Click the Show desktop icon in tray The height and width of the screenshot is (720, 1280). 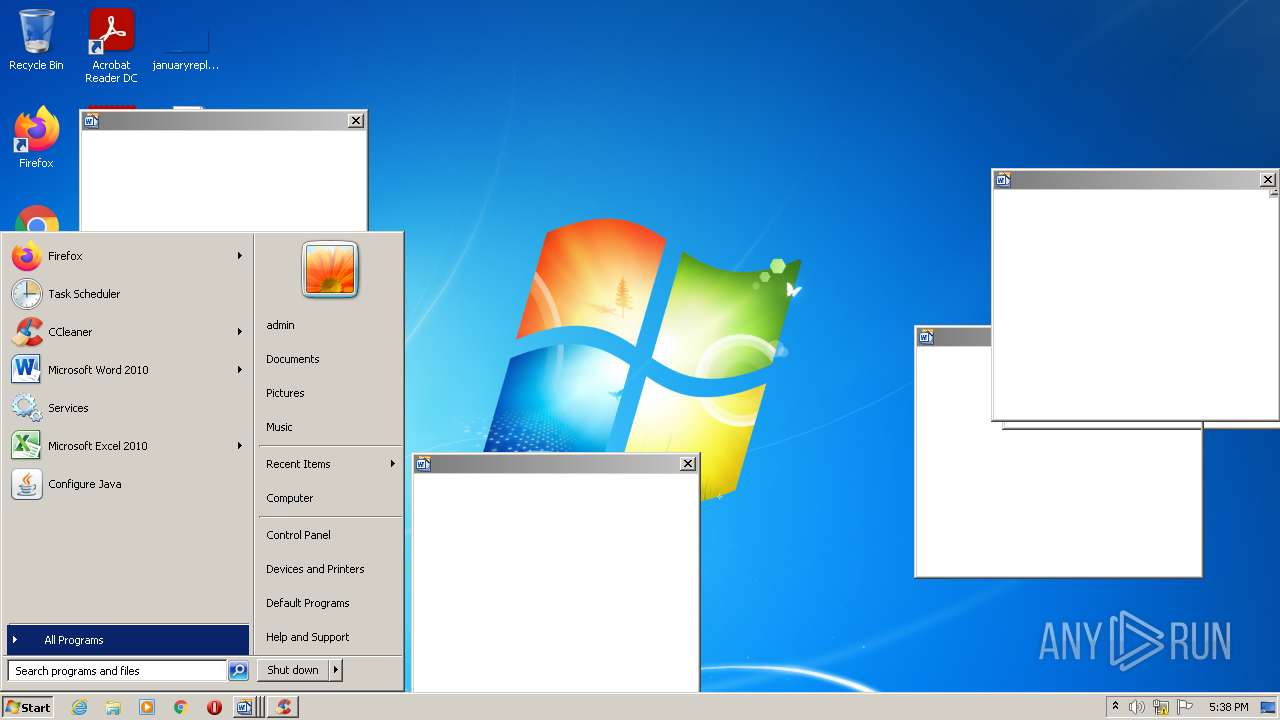(x=1268, y=707)
